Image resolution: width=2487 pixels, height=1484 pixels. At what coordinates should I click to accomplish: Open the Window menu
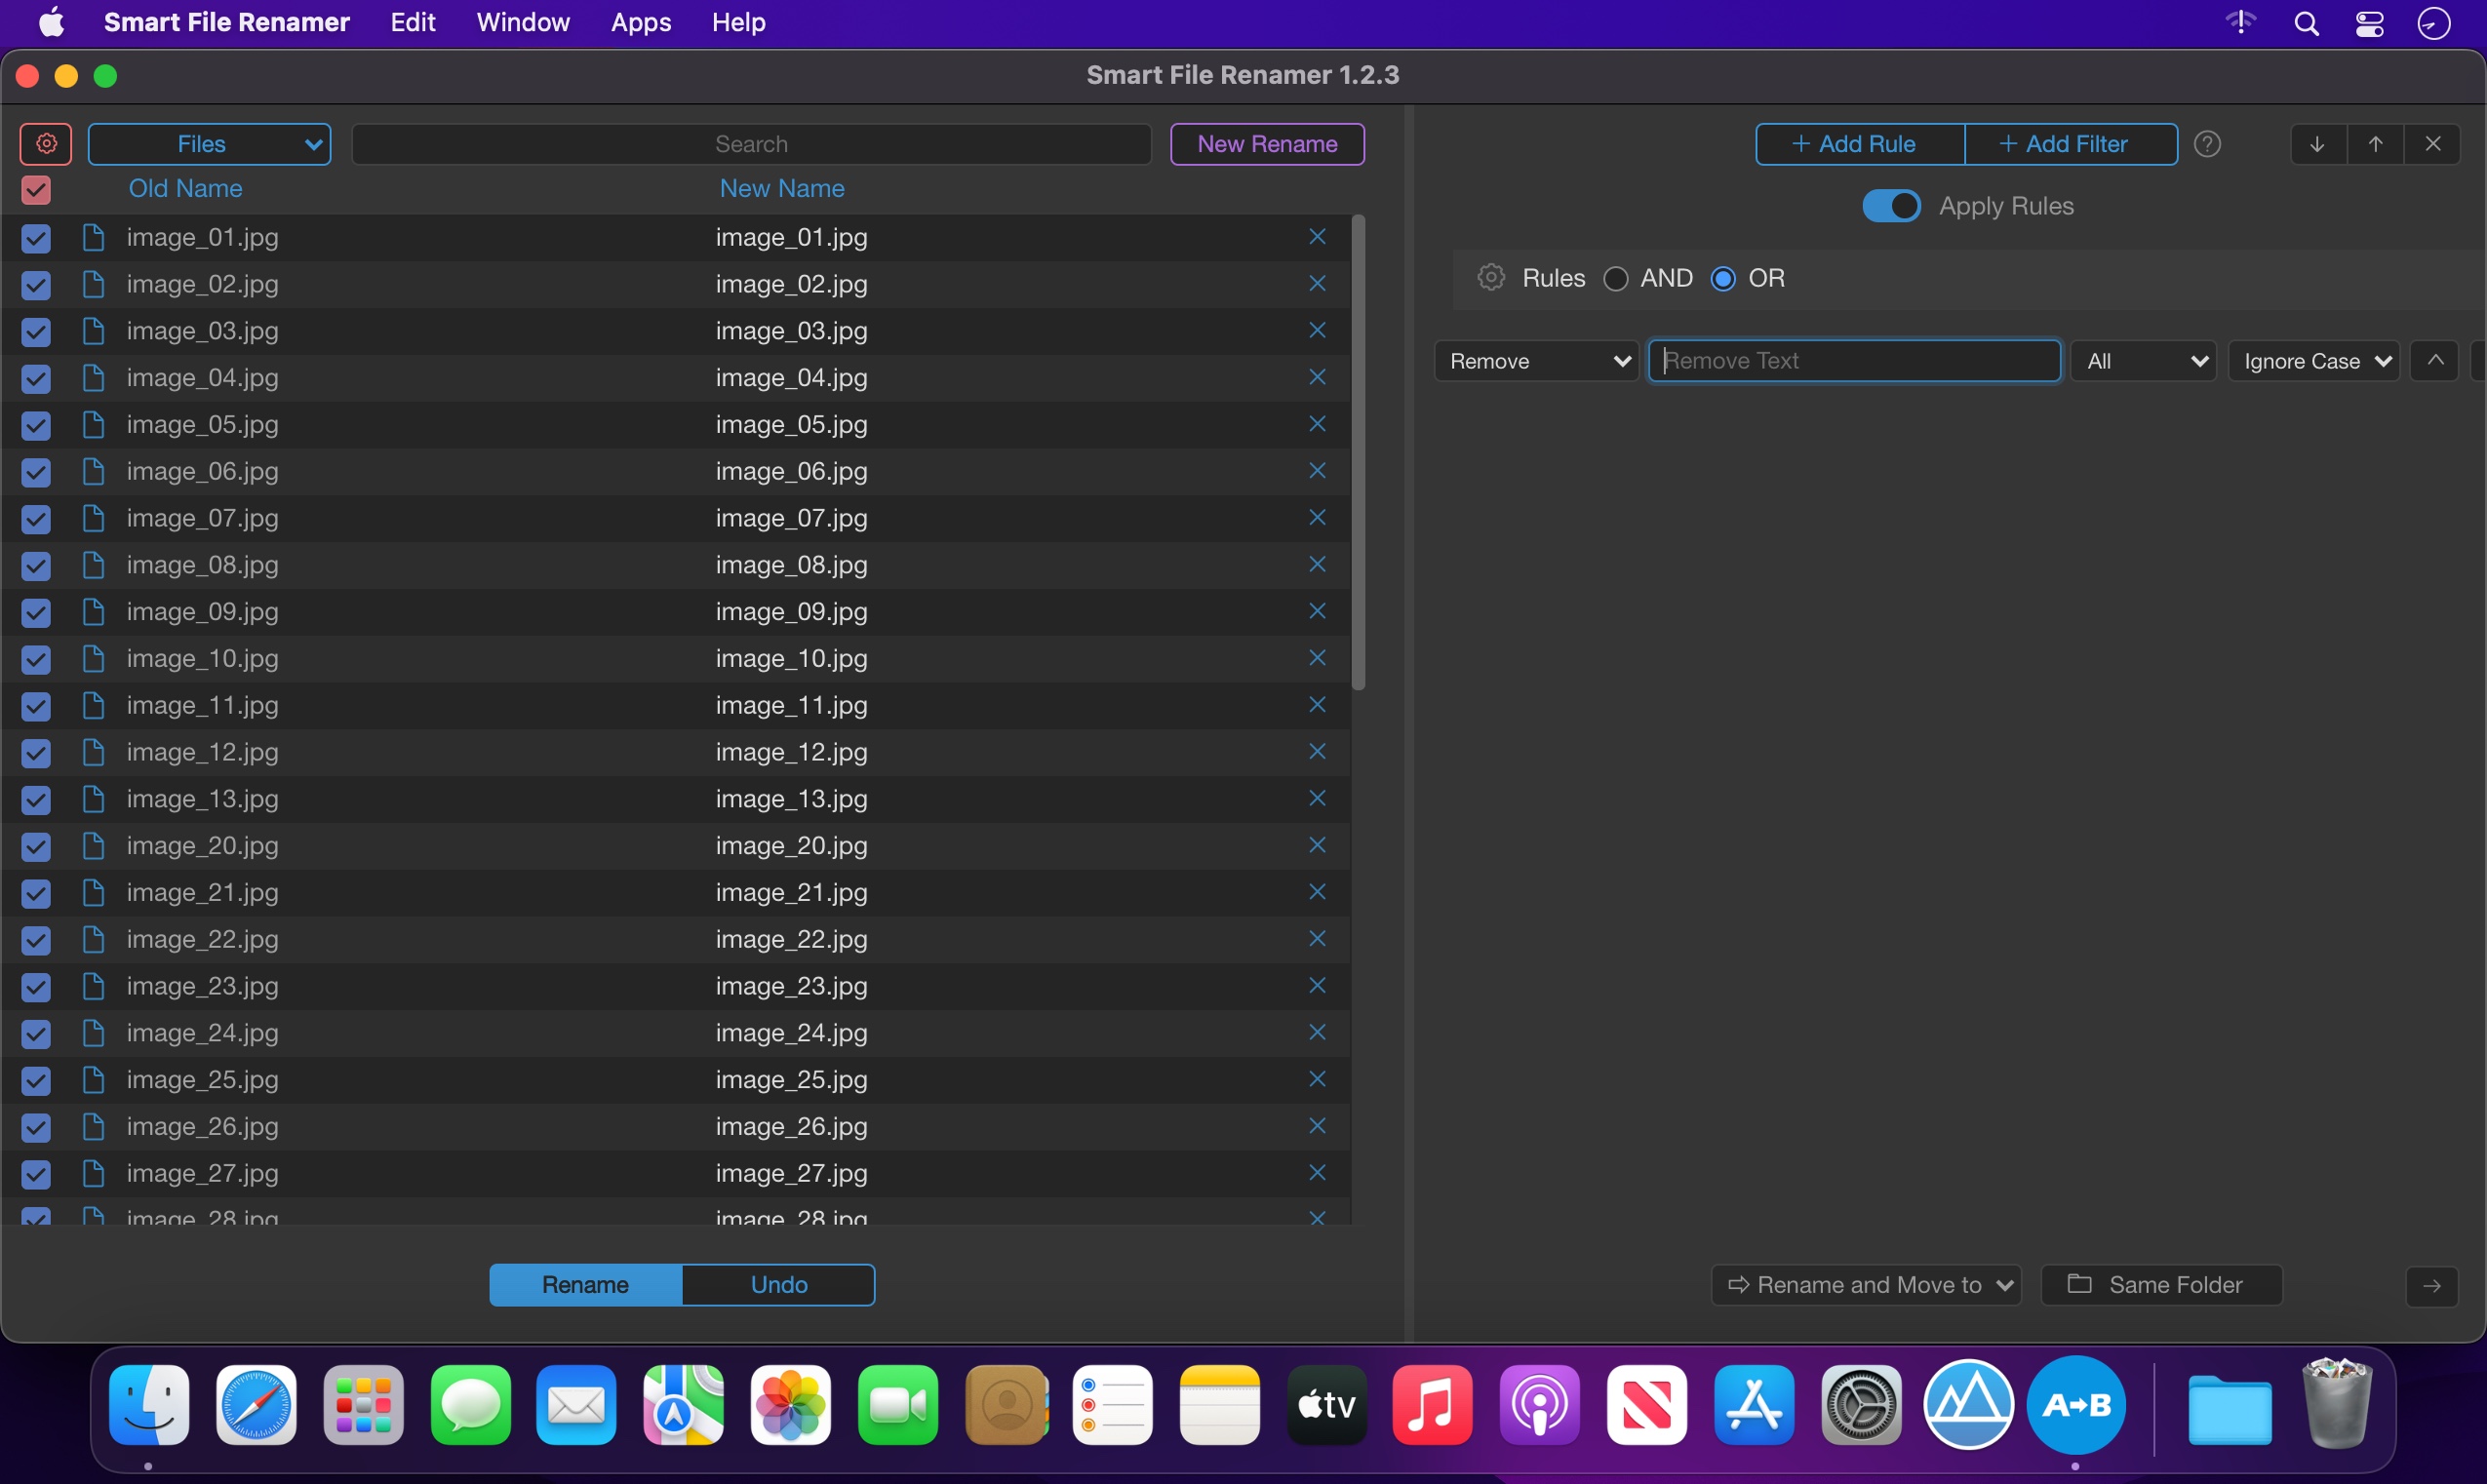point(523,22)
